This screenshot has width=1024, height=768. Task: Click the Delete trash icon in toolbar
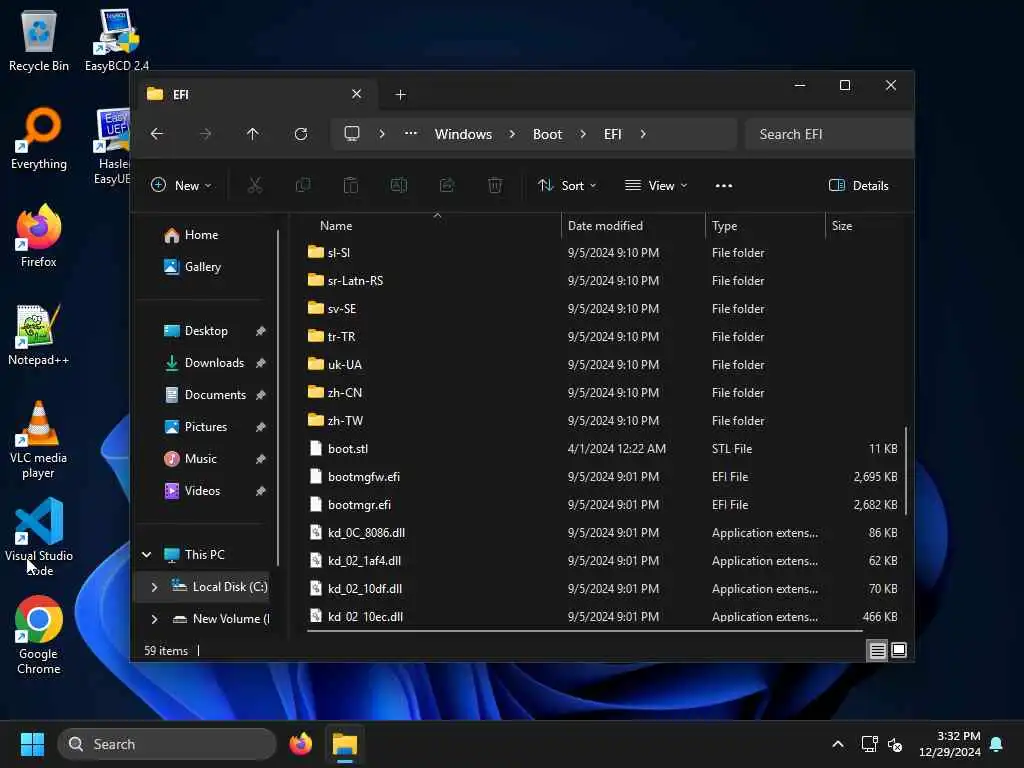(495, 185)
